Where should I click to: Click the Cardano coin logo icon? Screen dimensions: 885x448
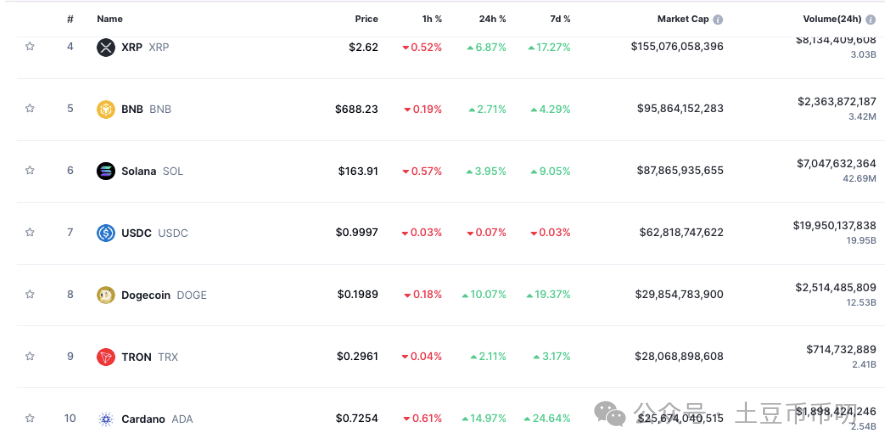point(105,419)
